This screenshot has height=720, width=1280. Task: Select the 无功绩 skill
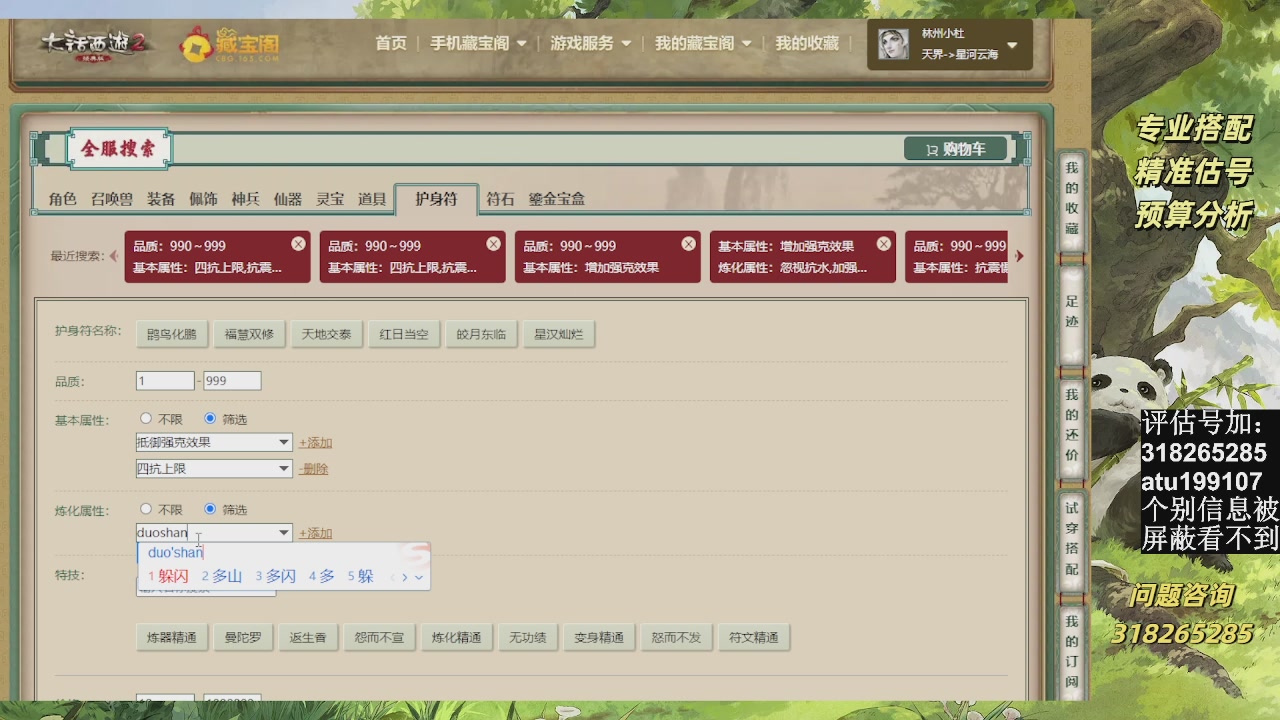point(527,637)
